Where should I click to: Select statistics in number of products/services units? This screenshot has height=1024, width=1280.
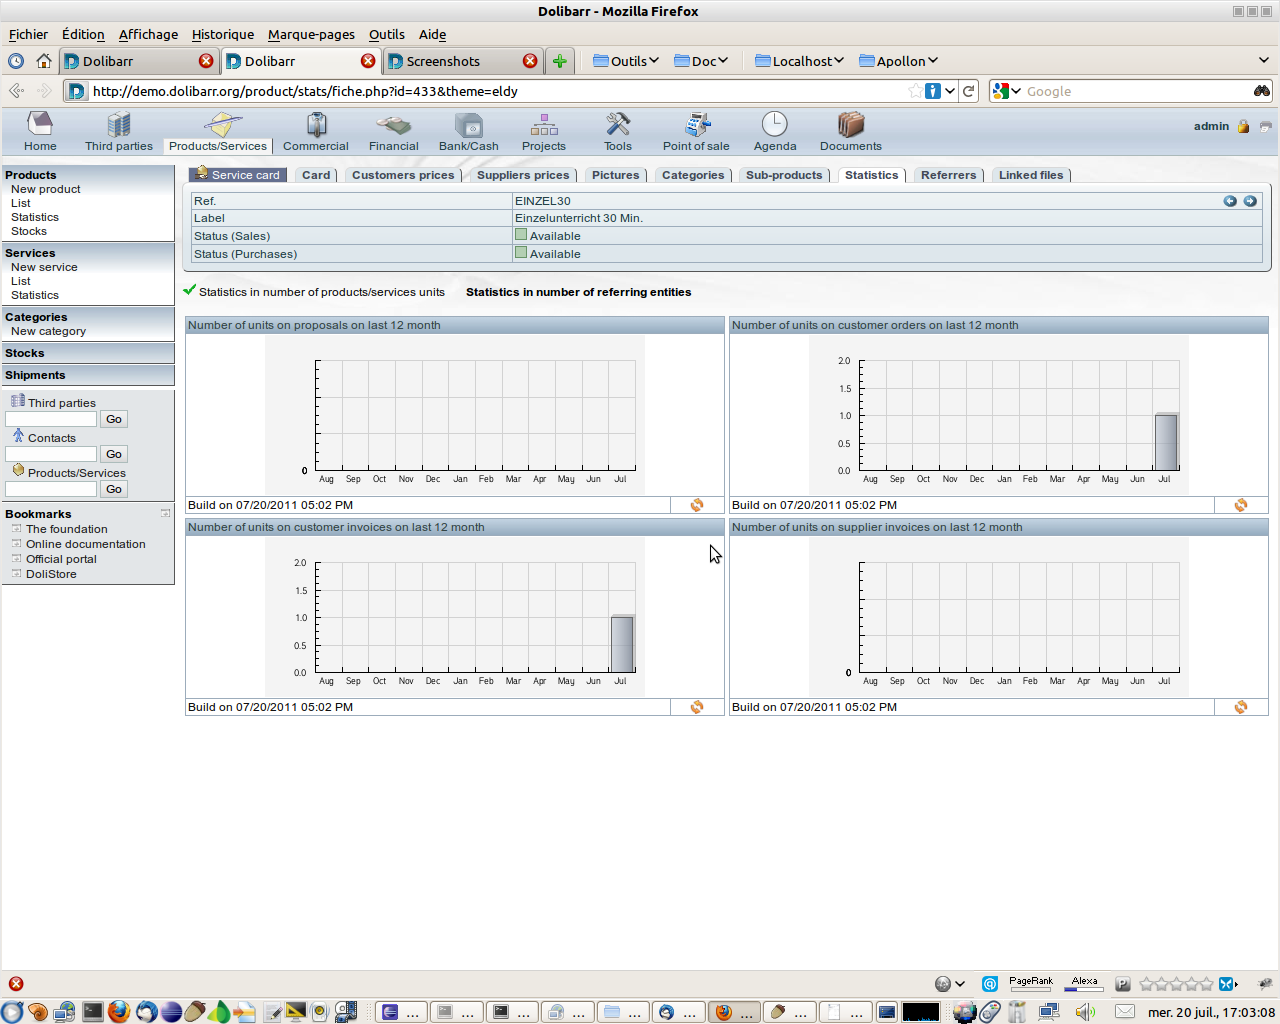click(x=321, y=292)
